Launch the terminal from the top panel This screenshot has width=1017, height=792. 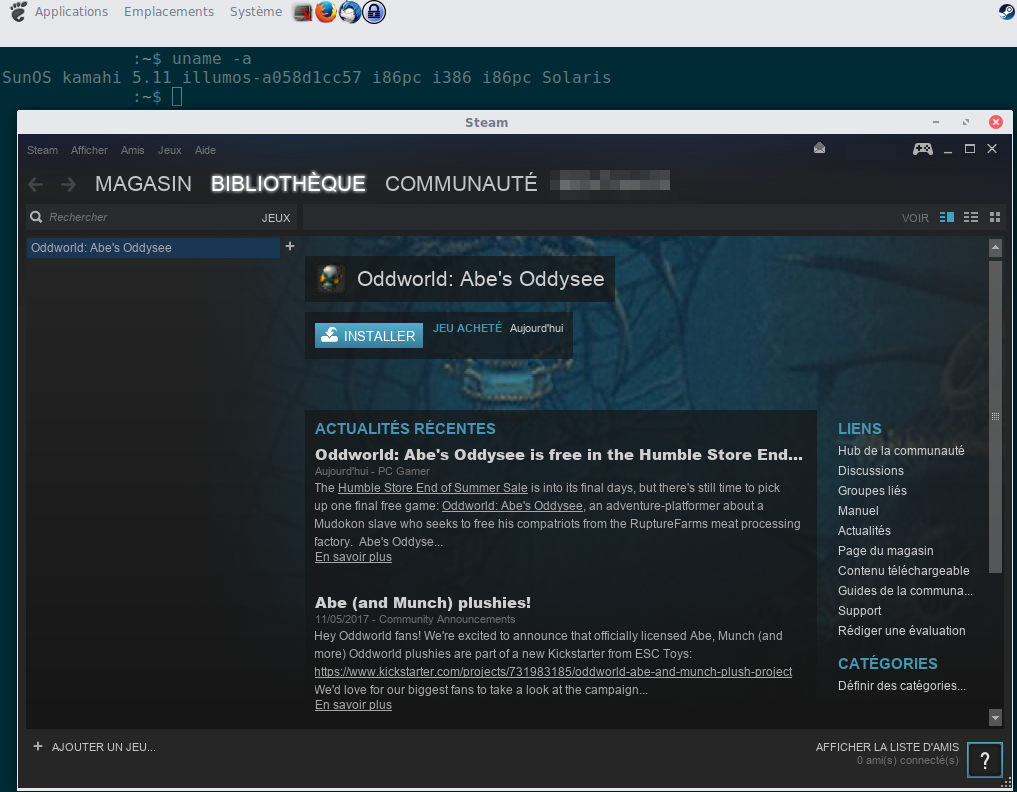(302, 12)
